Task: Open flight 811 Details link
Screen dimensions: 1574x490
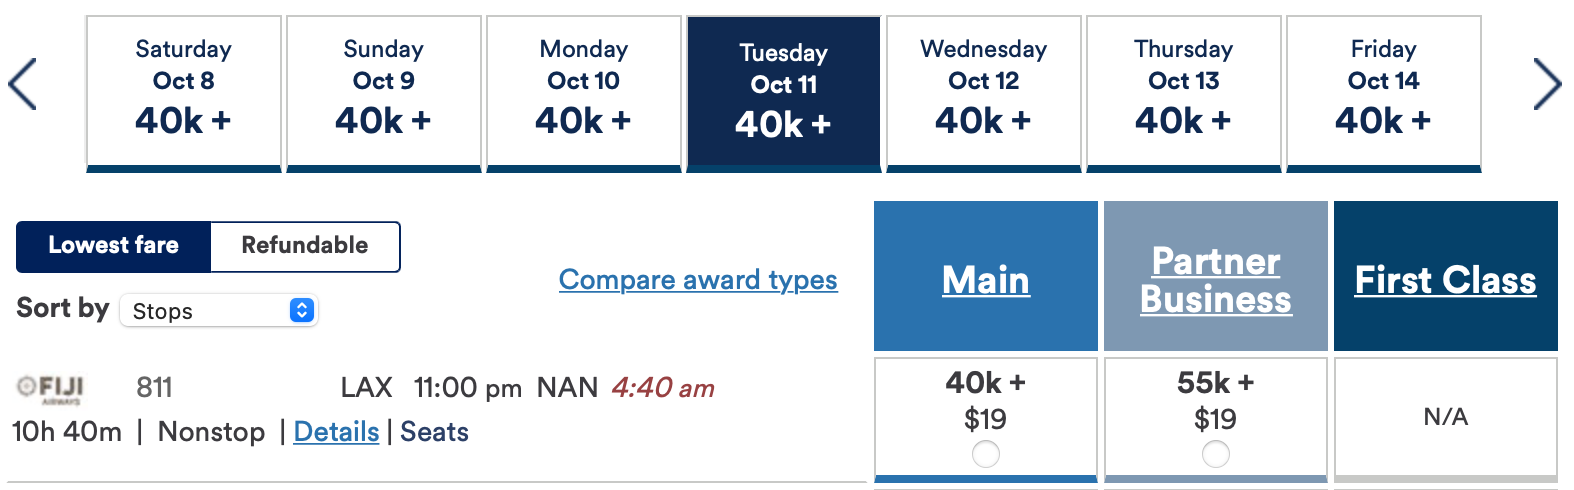Action: (x=336, y=432)
